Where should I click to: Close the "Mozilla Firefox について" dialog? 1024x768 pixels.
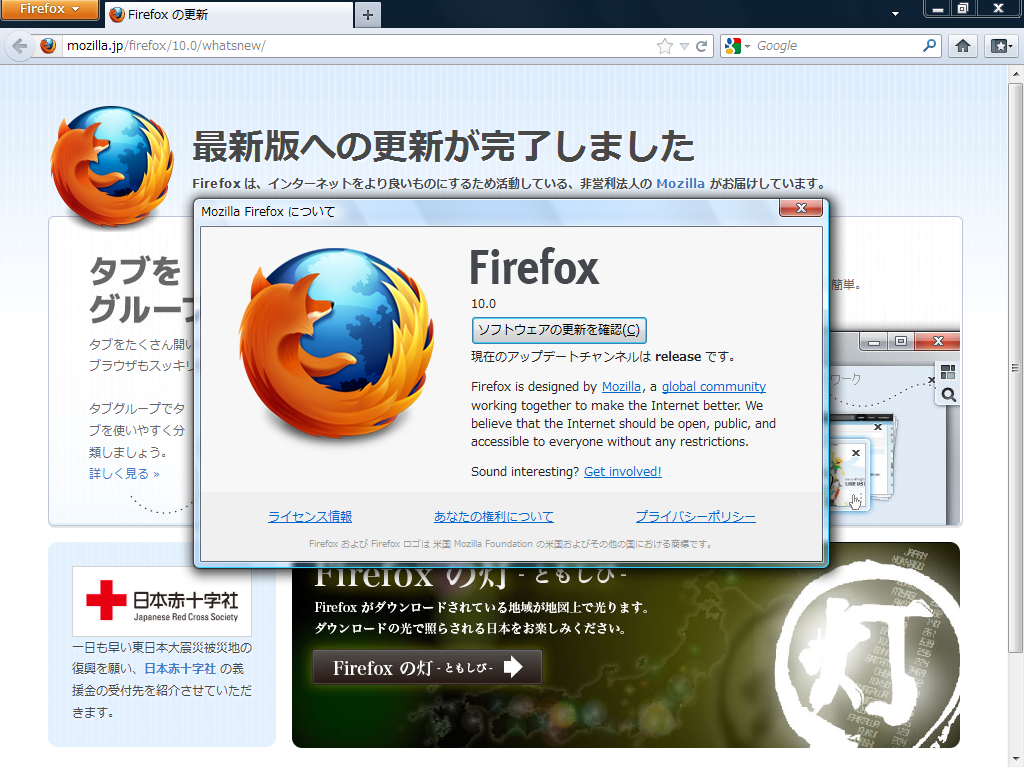point(801,208)
